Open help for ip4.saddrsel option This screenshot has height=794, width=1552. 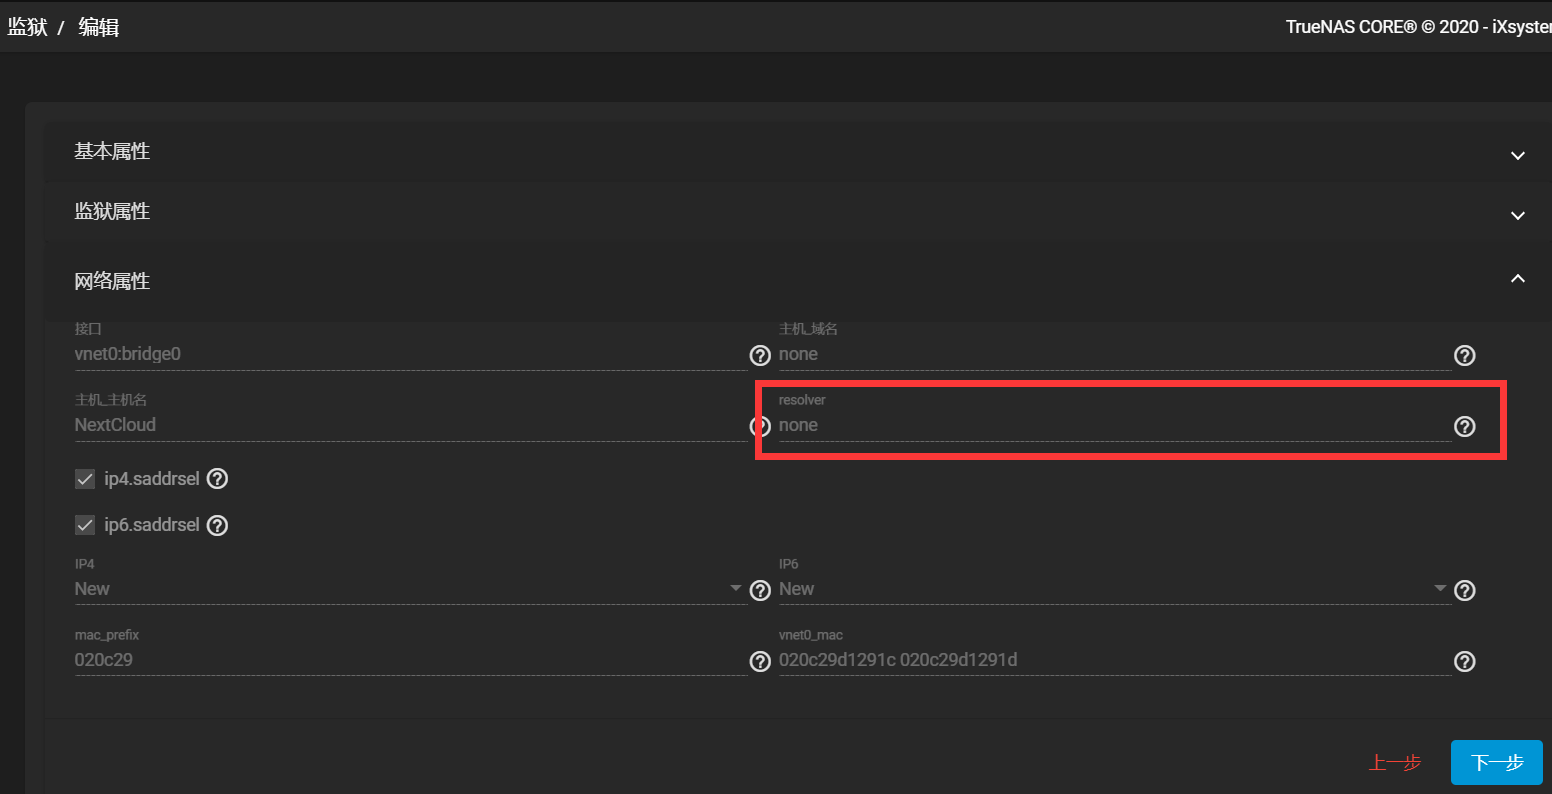pos(217,479)
